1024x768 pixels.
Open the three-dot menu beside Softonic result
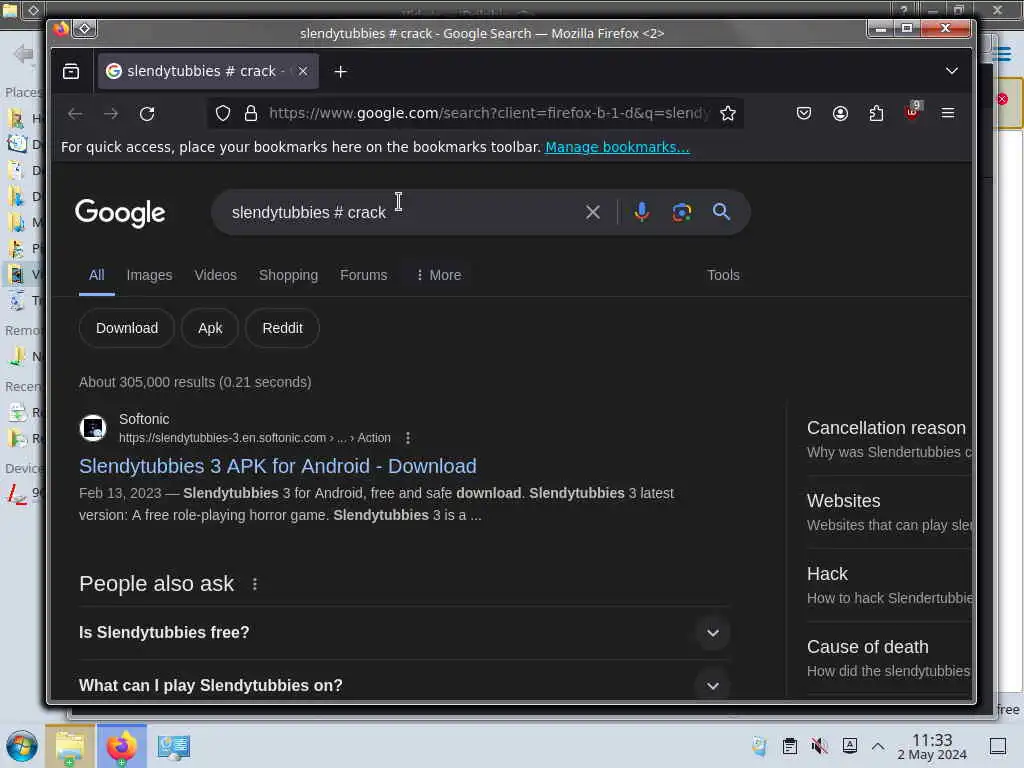[408, 438]
